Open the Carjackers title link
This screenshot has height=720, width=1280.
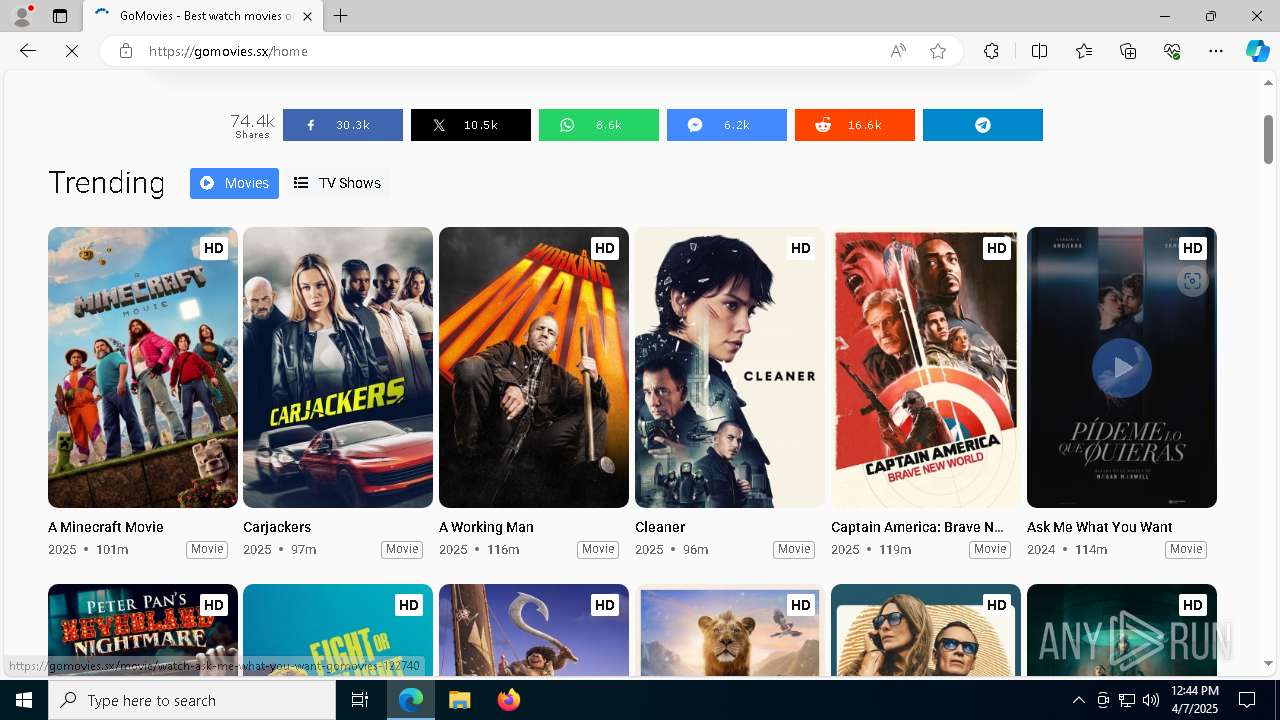[277, 527]
